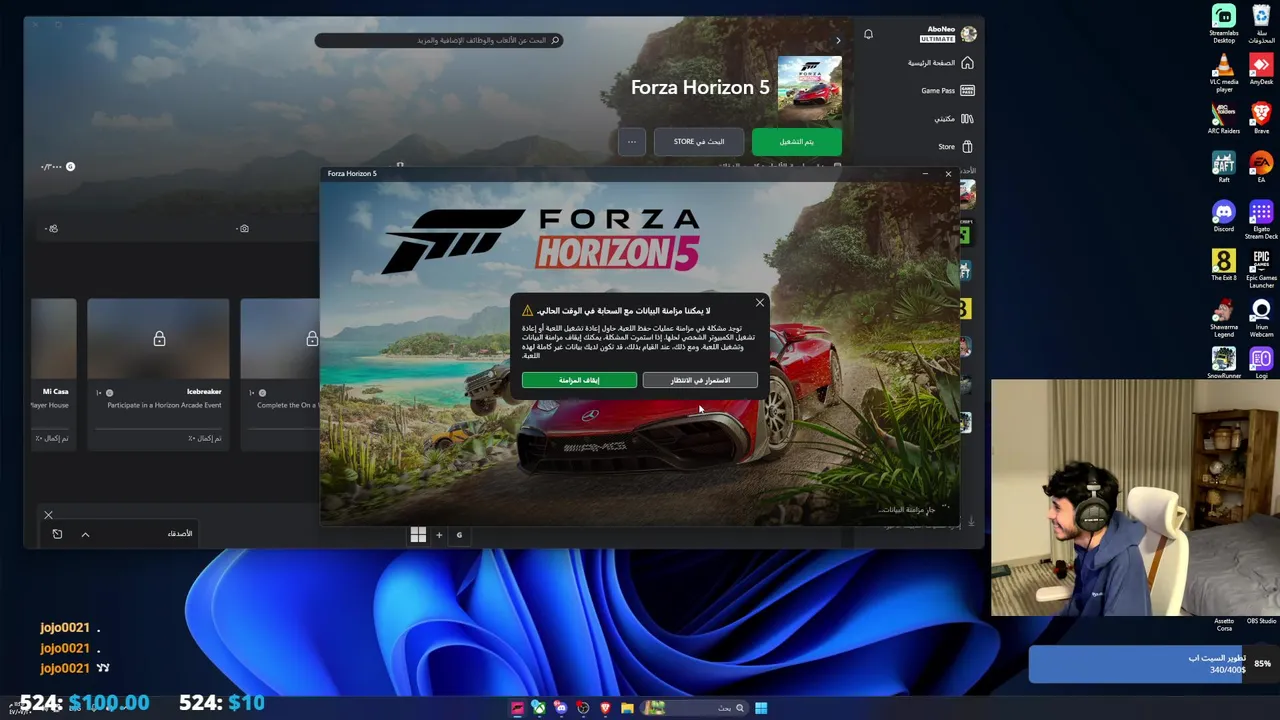
Task: Click the pop-out icon beside the friends chevron
Action: [x=57, y=535]
